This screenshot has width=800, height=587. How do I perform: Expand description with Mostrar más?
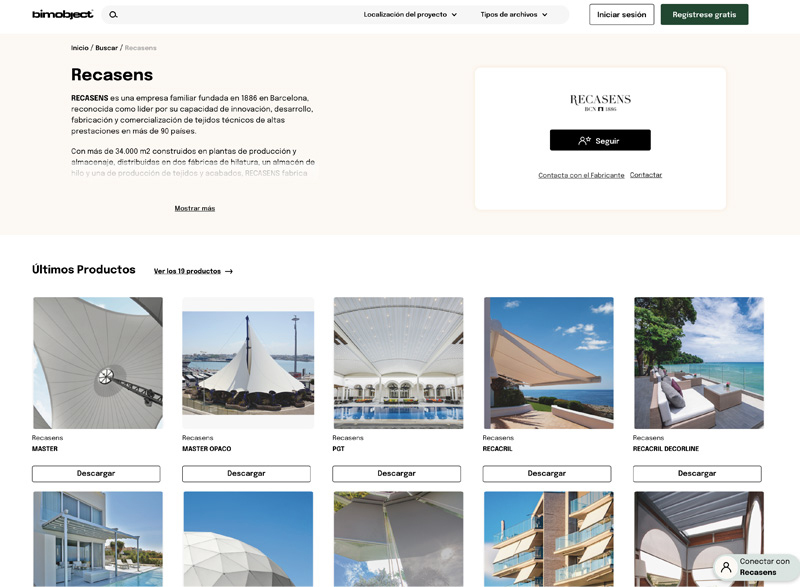pos(195,209)
